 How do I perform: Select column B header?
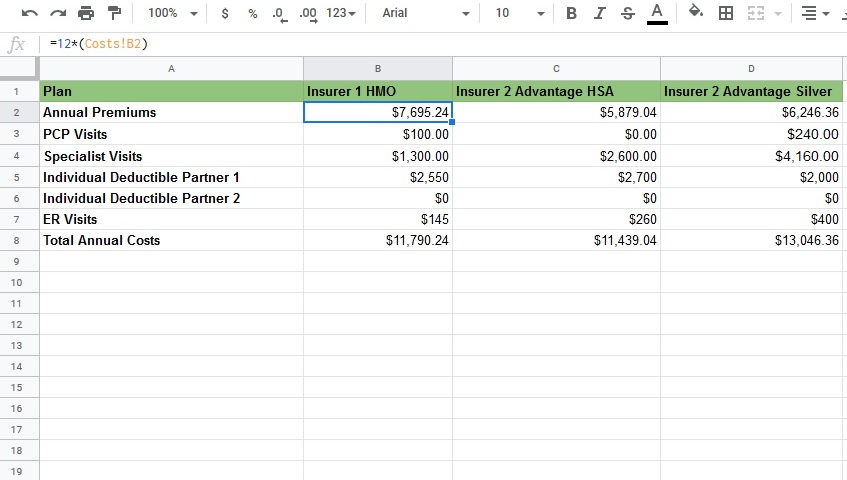coord(378,69)
